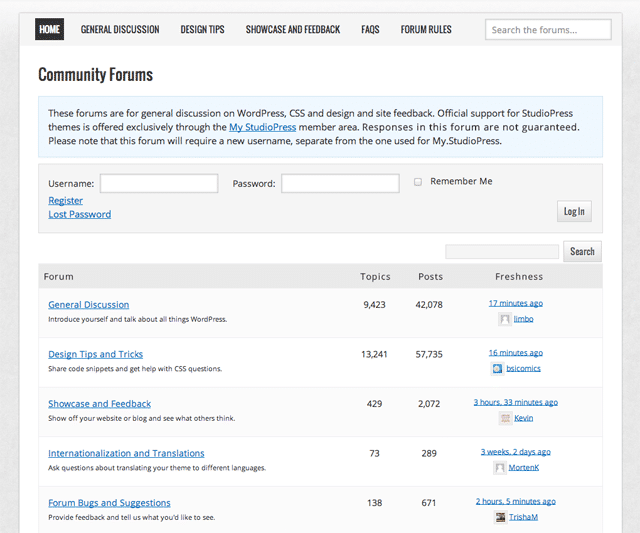Viewport: 640px width, 533px height.
Task: Focus the Password input field
Action: coord(340,184)
